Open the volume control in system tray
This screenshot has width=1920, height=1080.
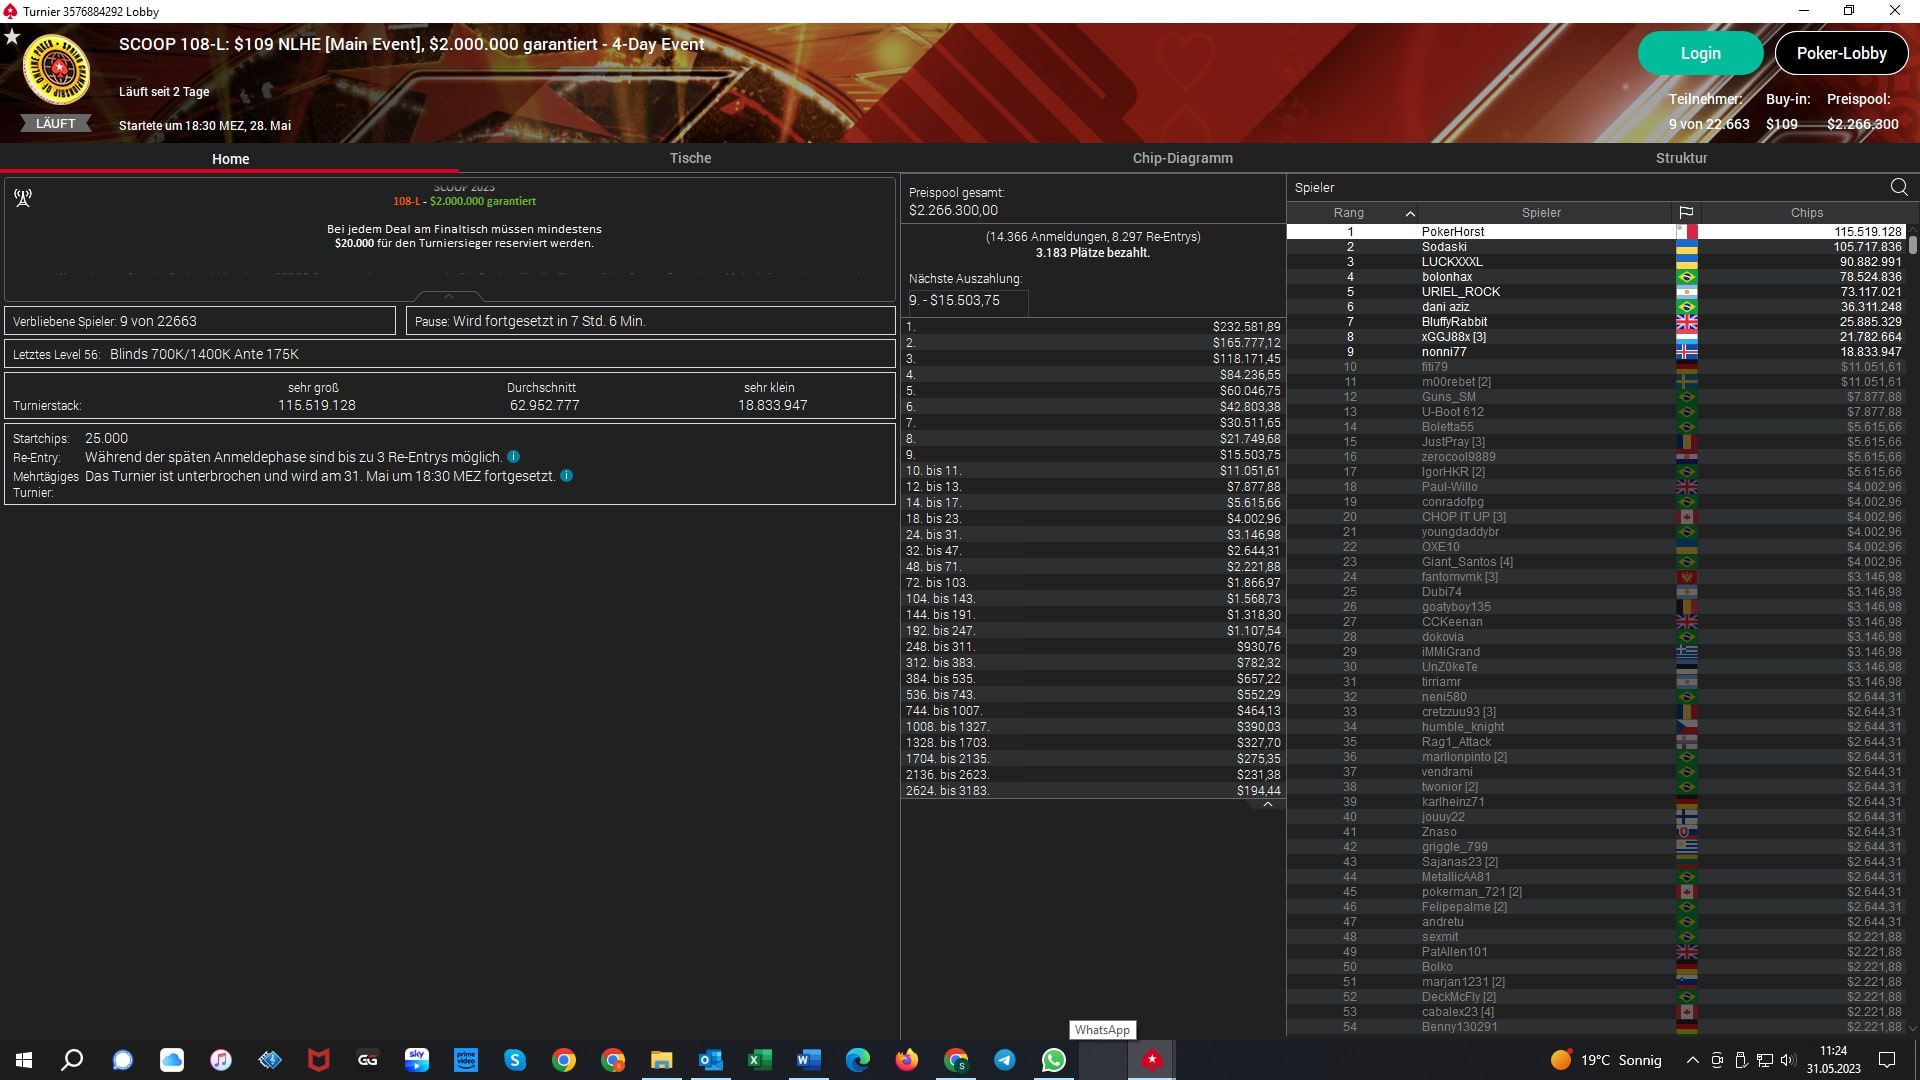click(x=1788, y=1060)
